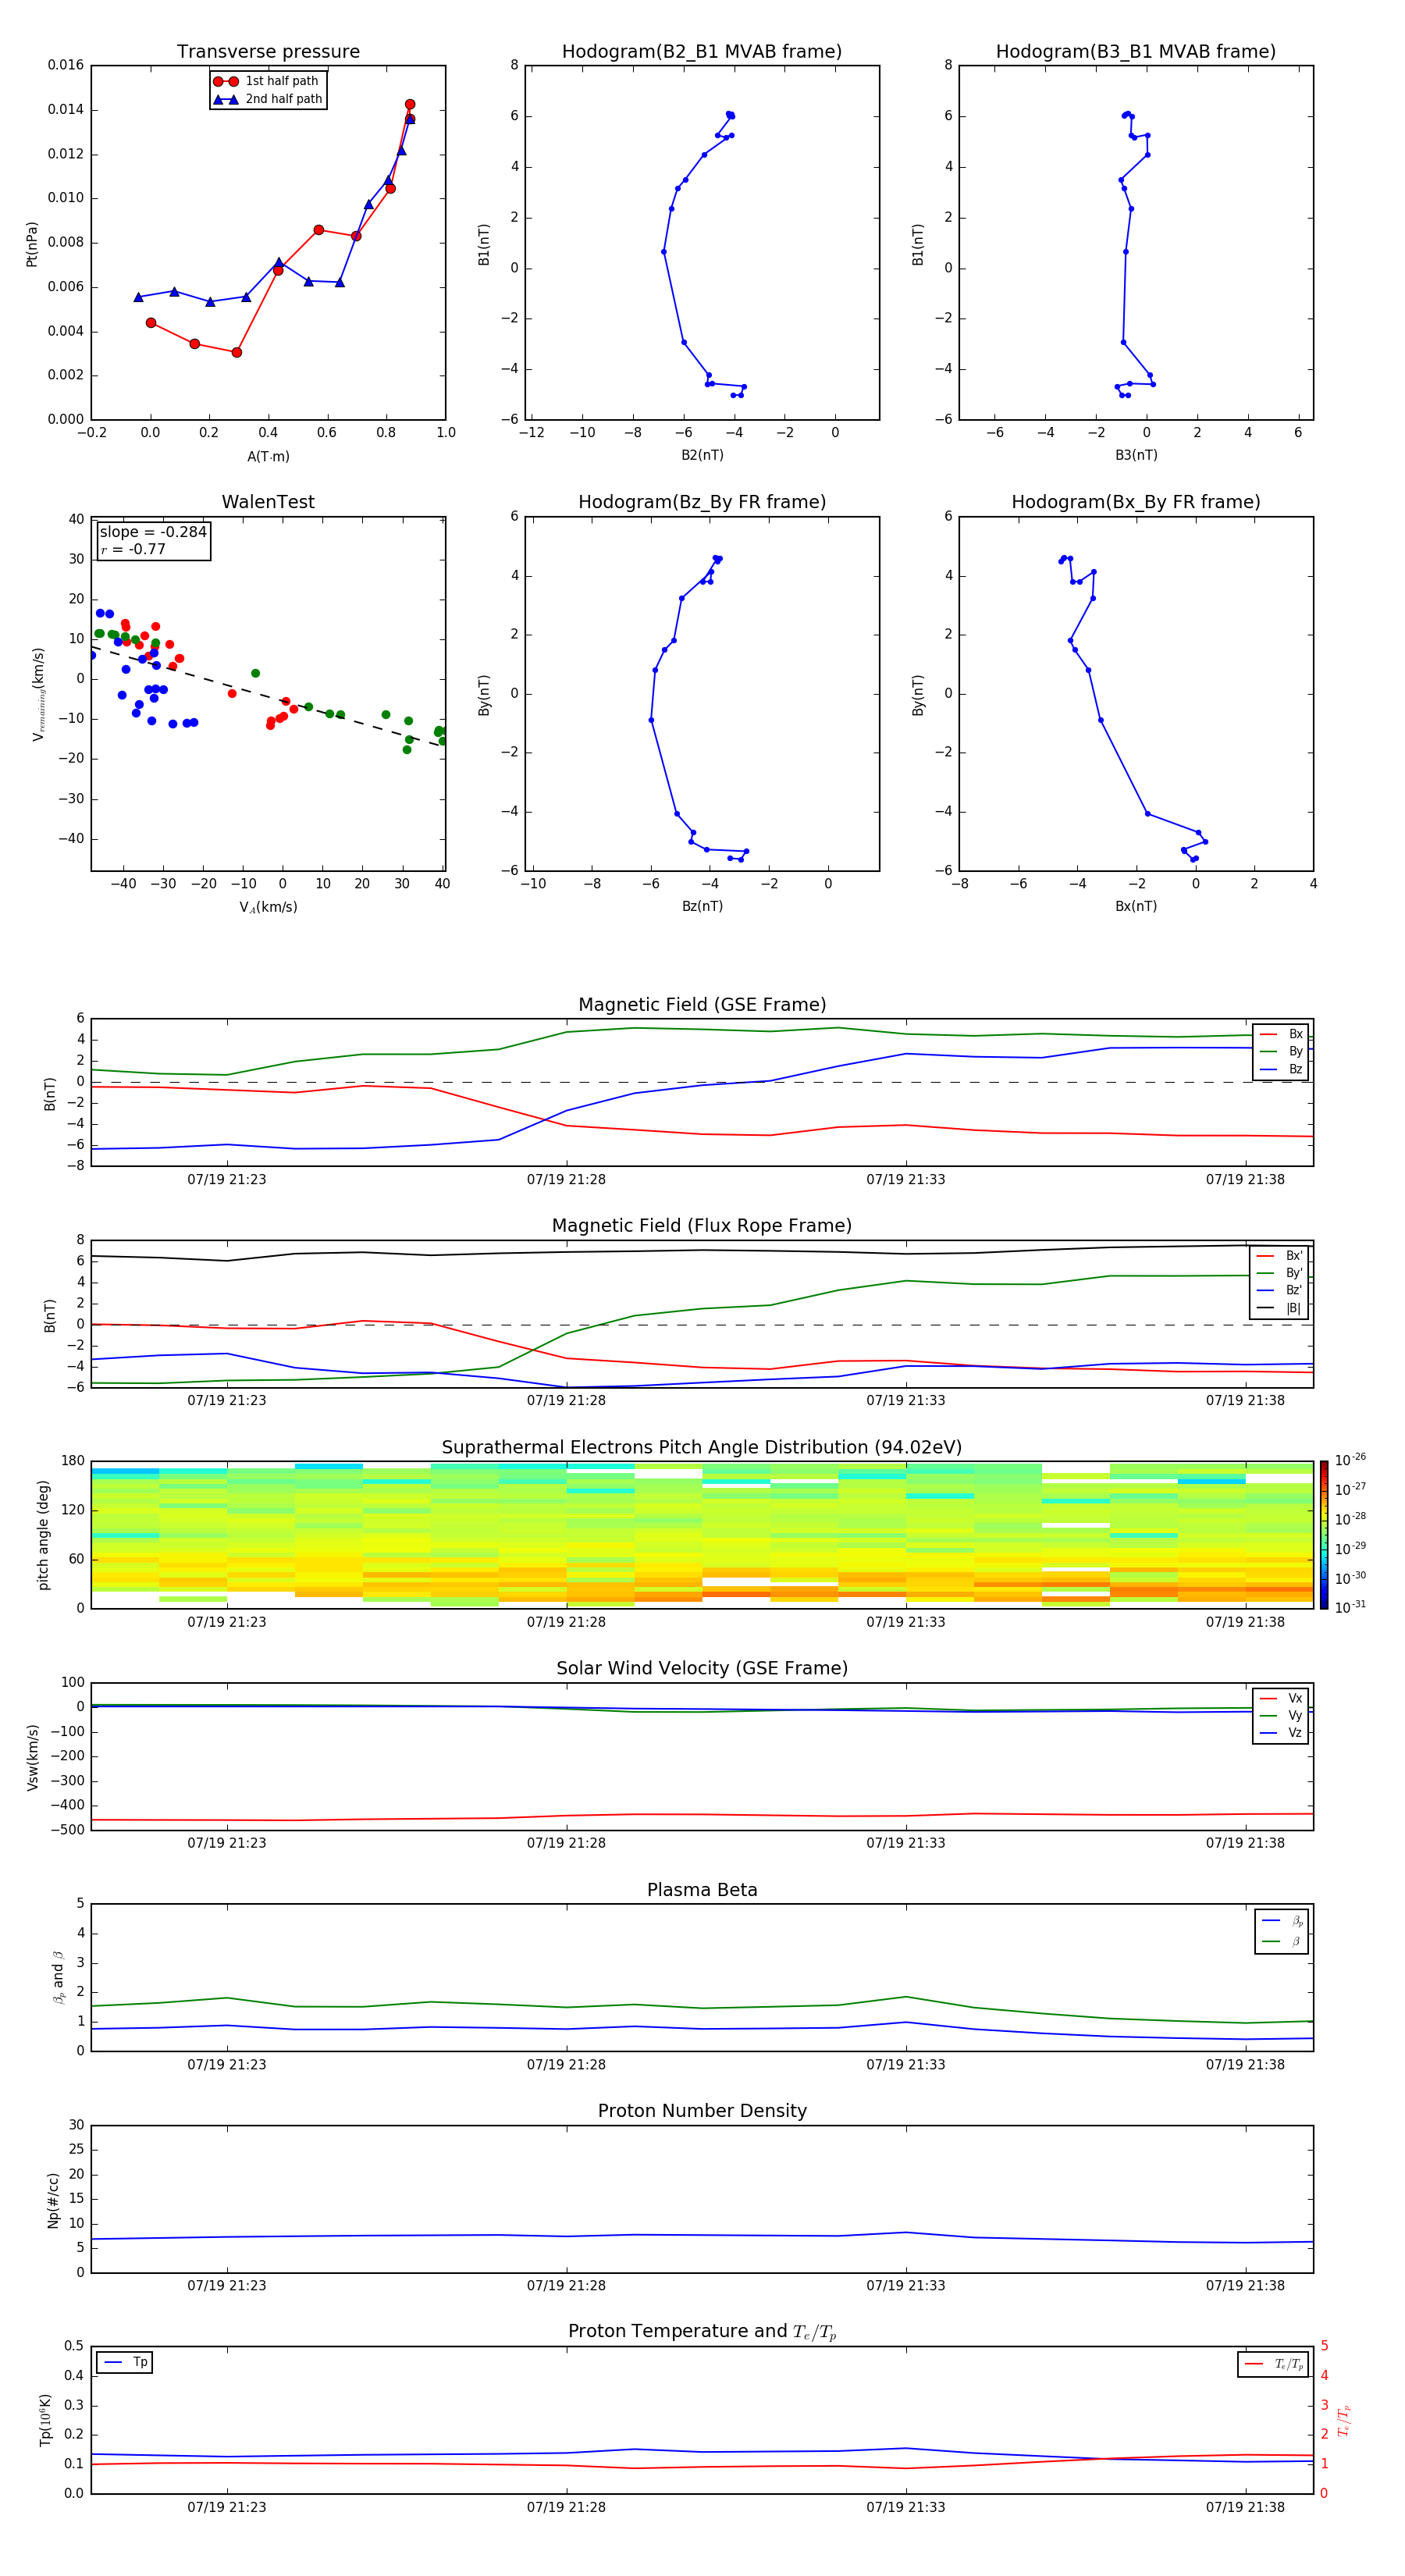Click the 'V_remaining(km/s)' y-axis label

point(38,694)
